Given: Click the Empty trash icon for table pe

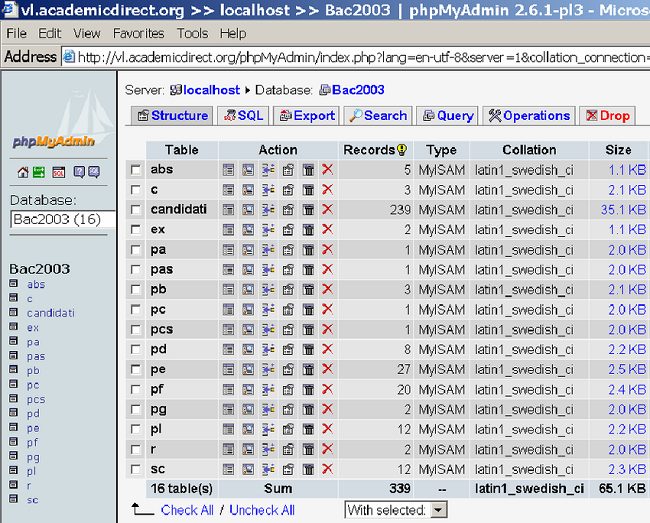Looking at the screenshot, I should (x=308, y=369).
